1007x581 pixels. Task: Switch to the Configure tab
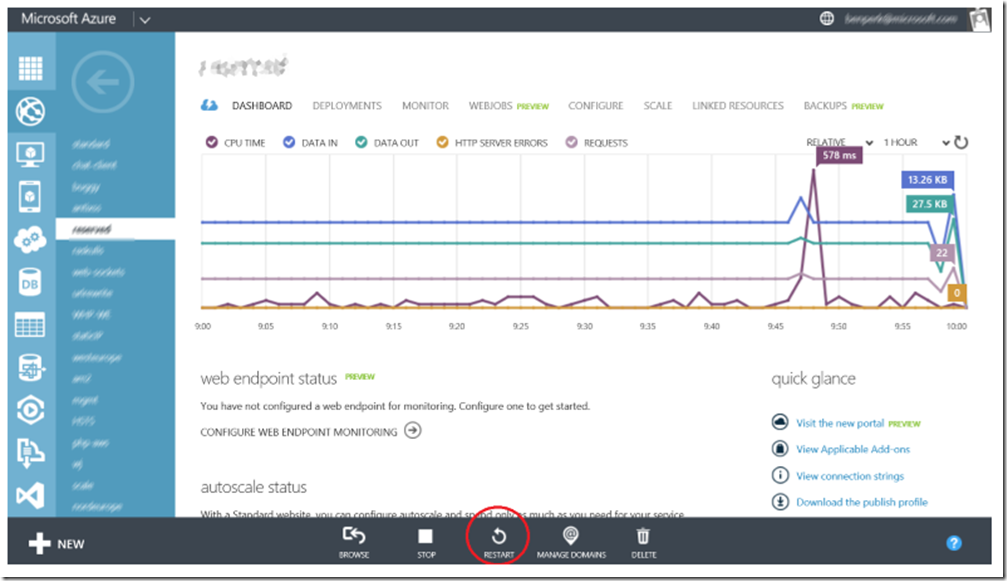click(x=595, y=106)
